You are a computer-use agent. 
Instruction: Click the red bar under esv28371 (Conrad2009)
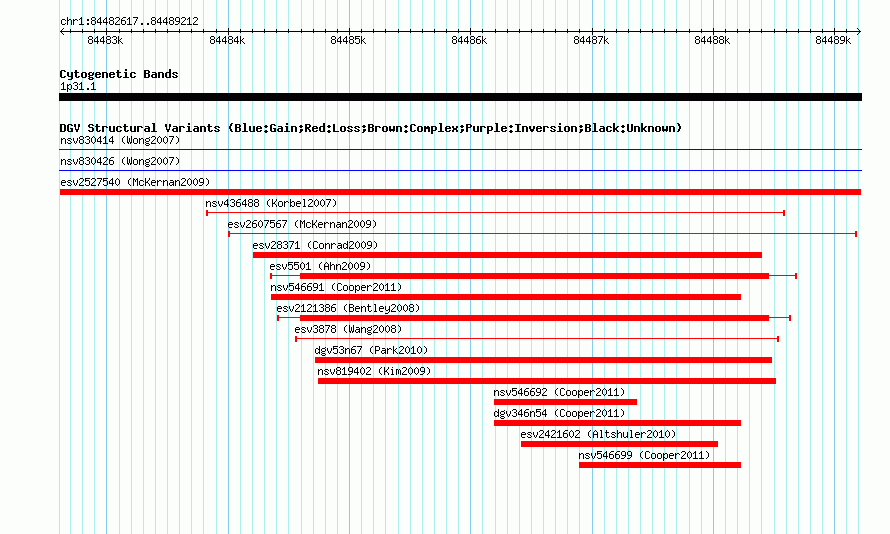point(507,255)
